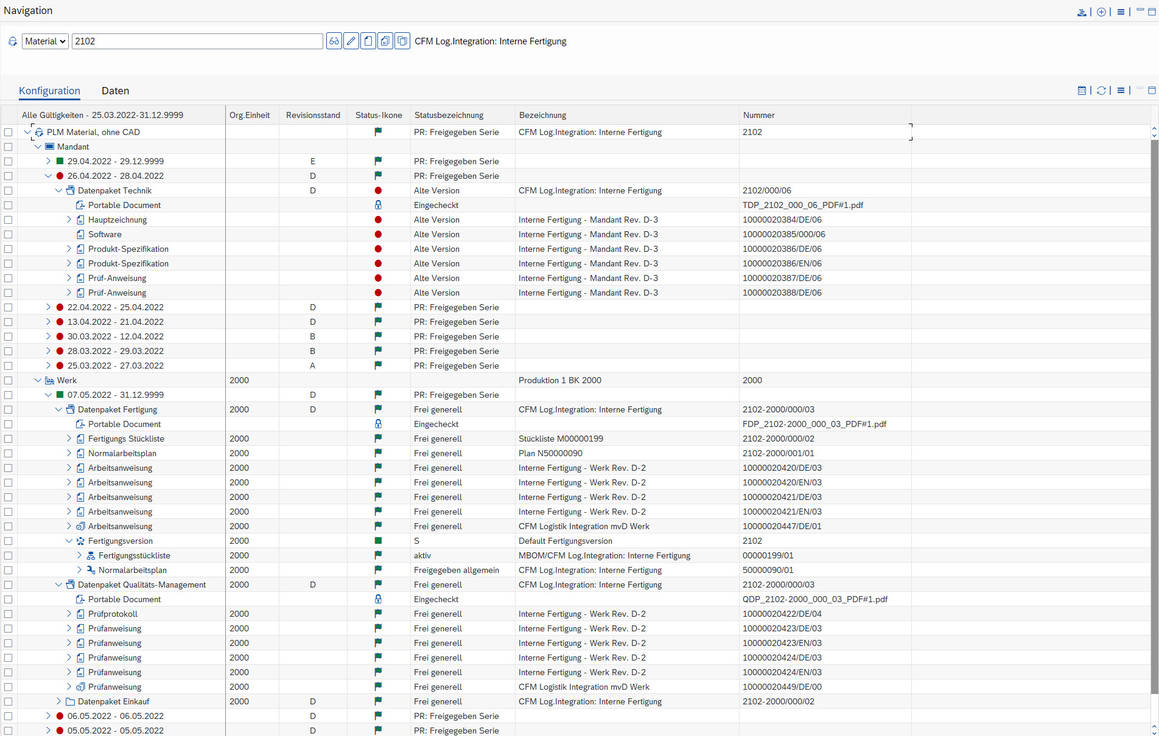Click the green flag in the Fertigungs Stückliste row
This screenshot has width=1159, height=736.
pyautogui.click(x=378, y=438)
